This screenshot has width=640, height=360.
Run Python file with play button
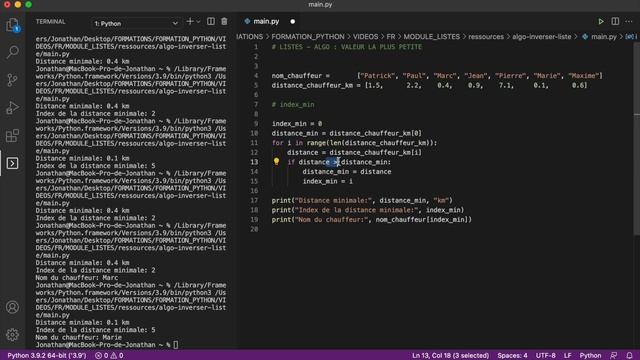coord(601,22)
